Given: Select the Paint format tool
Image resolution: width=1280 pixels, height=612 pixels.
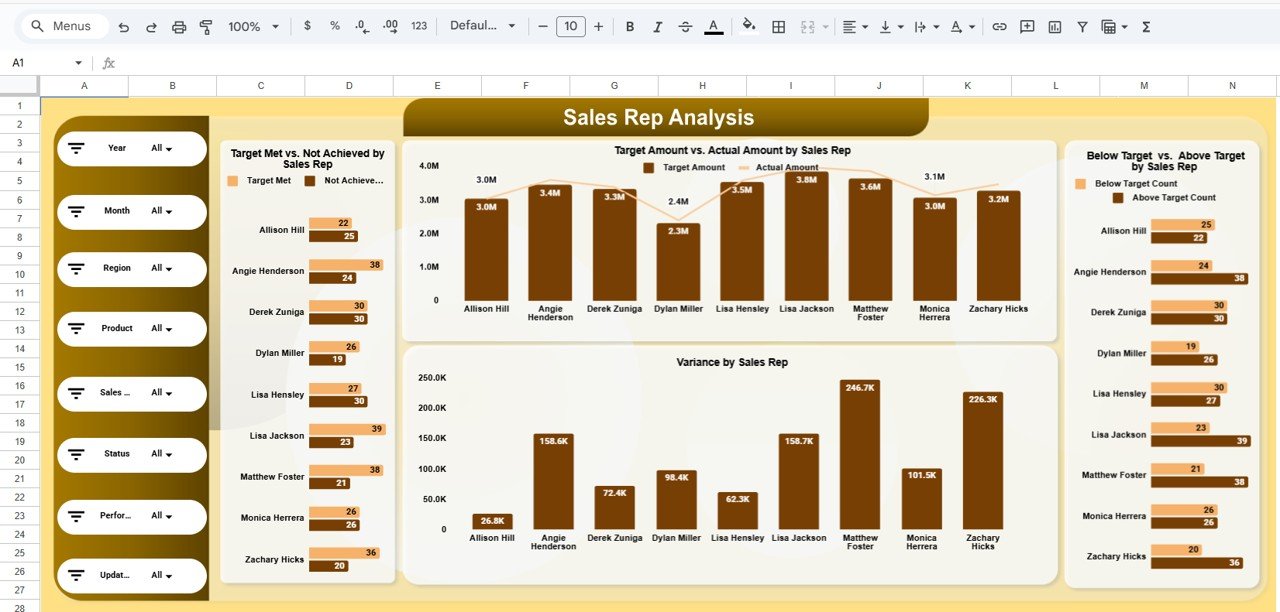Looking at the screenshot, I should 206,26.
